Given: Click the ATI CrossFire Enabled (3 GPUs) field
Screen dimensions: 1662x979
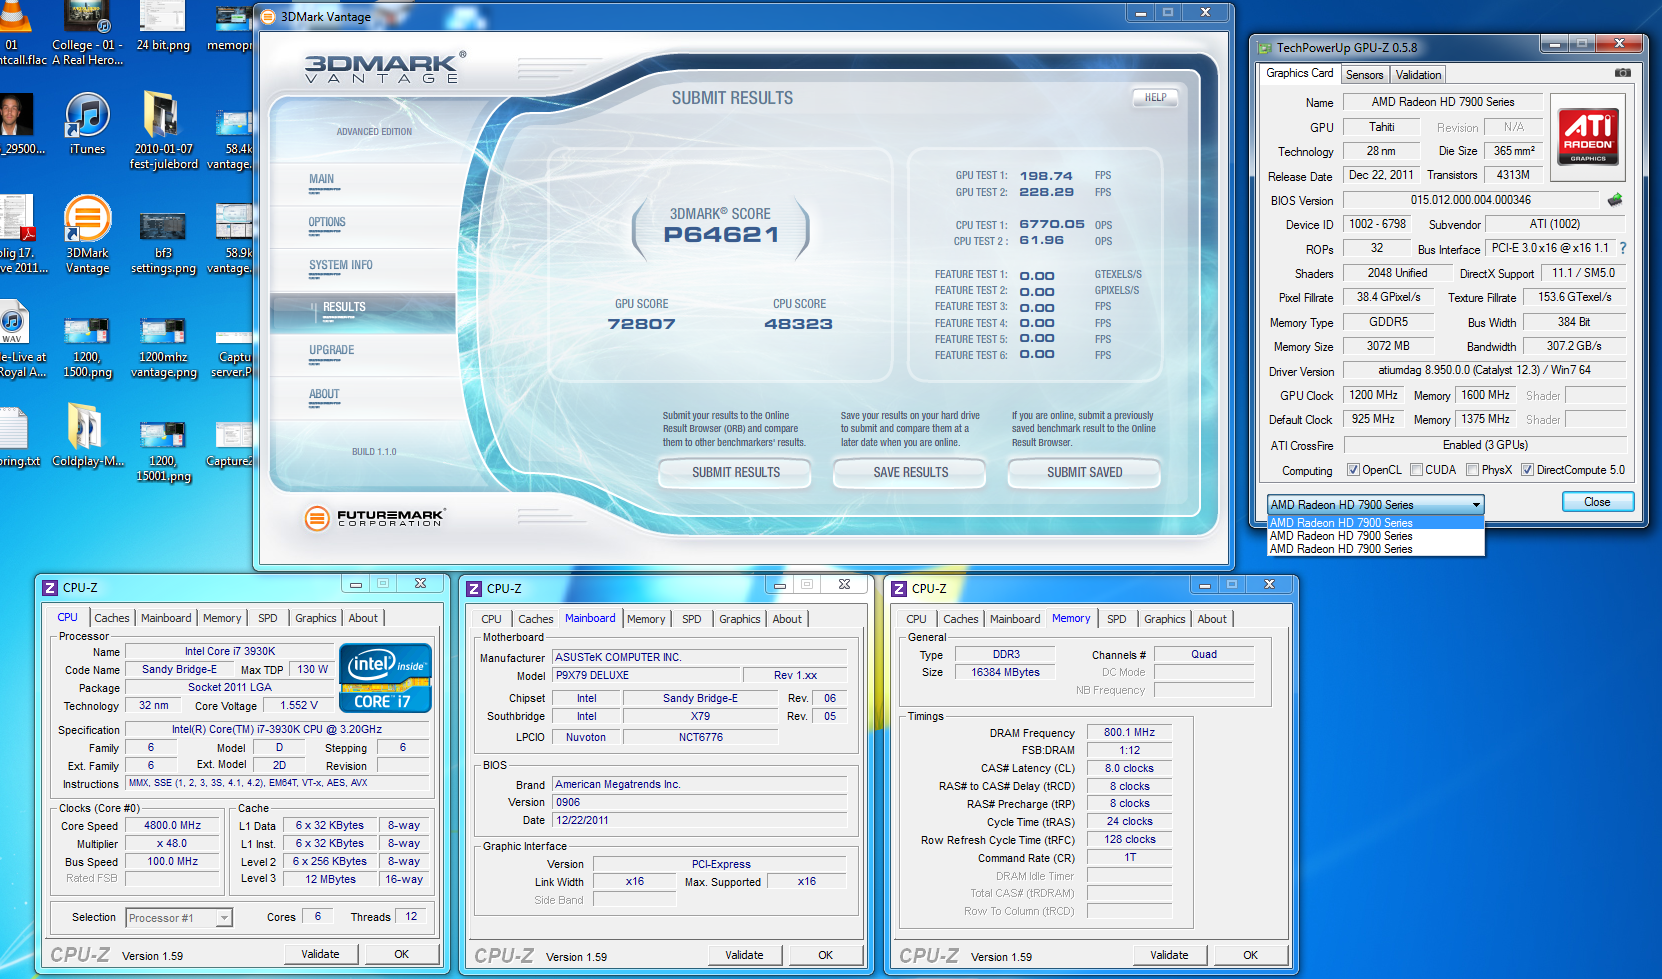Looking at the screenshot, I should [1484, 445].
